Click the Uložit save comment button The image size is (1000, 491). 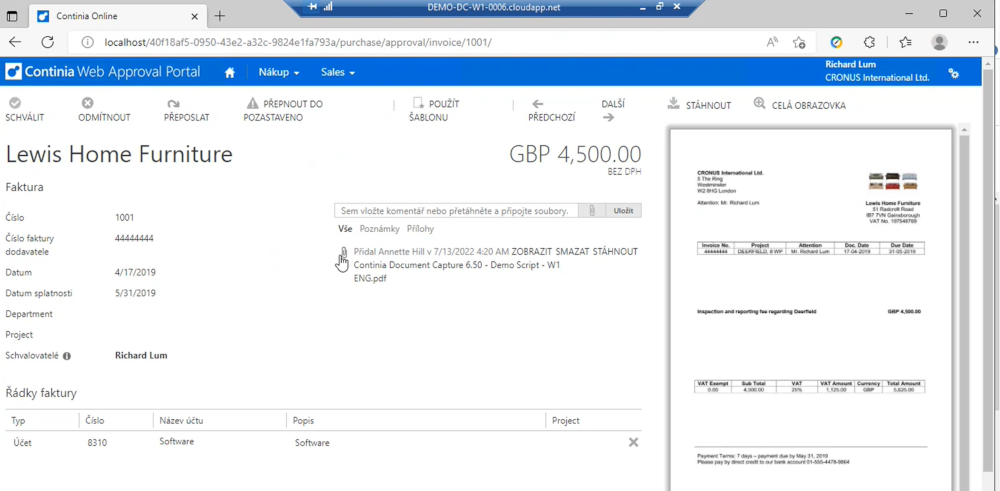[x=624, y=211]
